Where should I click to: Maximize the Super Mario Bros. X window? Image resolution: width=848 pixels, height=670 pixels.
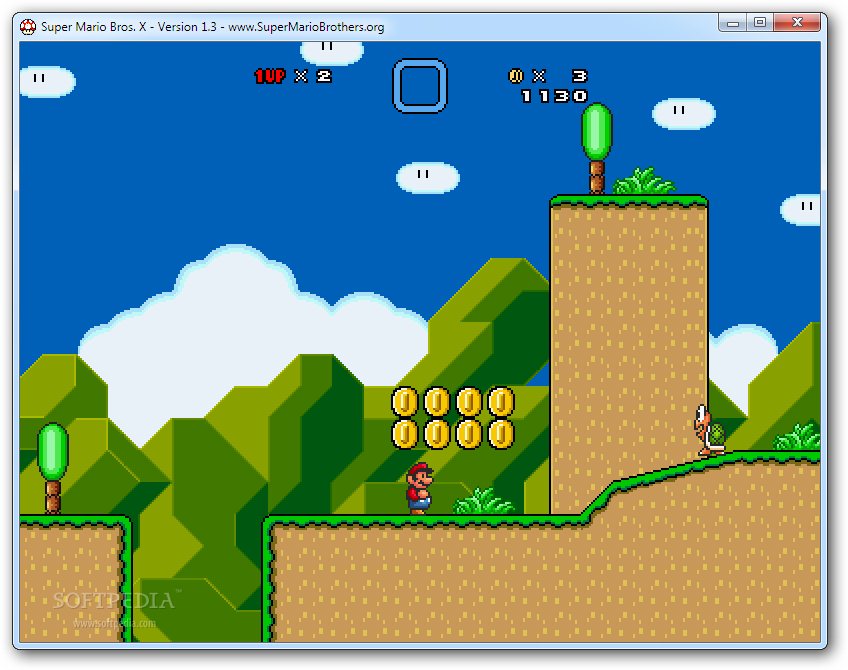[760, 23]
